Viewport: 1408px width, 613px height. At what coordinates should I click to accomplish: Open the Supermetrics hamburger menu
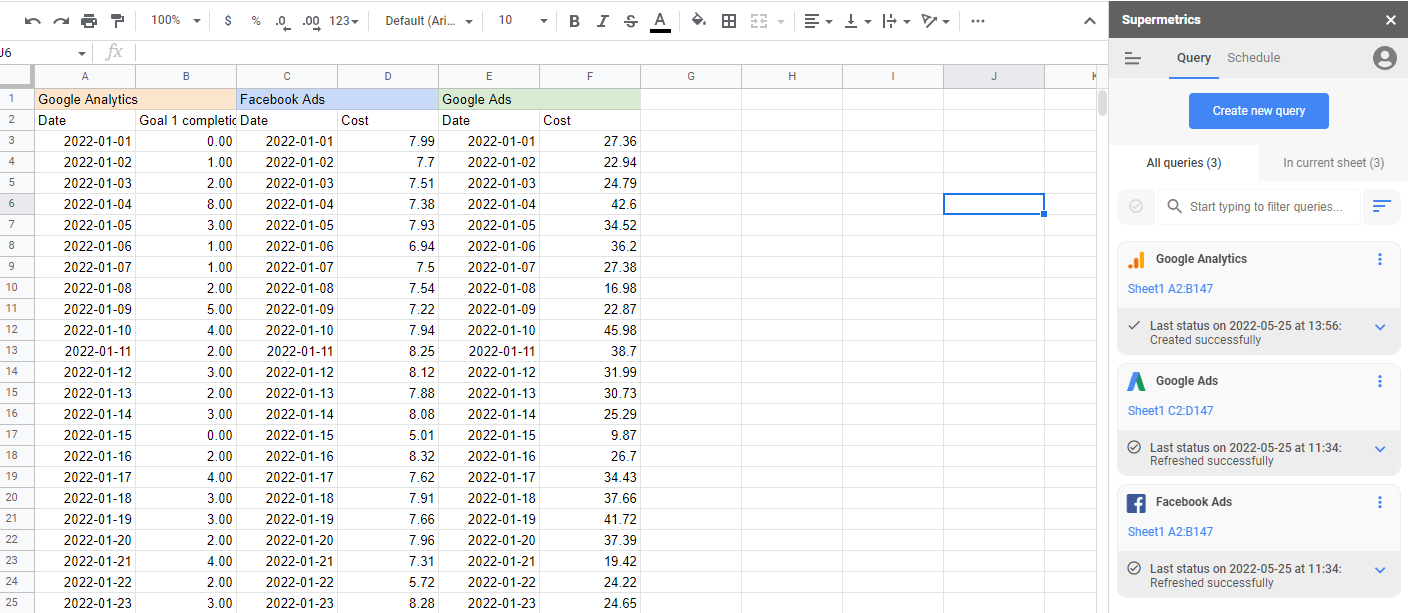point(1133,59)
